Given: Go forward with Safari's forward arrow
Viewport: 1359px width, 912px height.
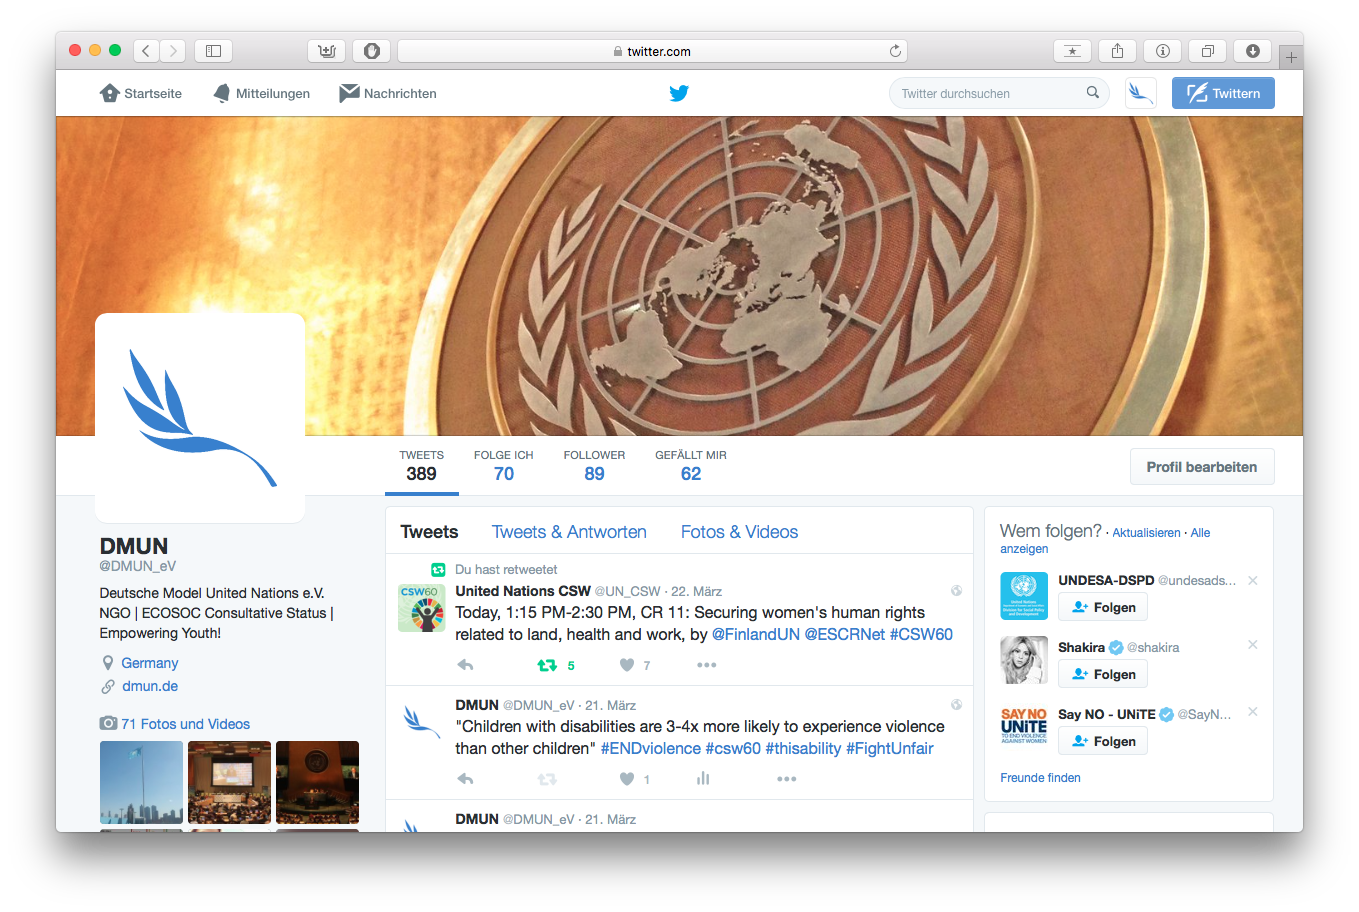Looking at the screenshot, I should 173,51.
